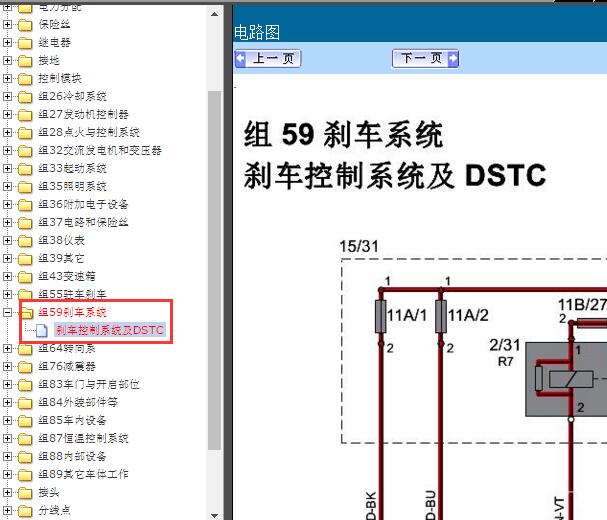Click the 电路图 header title

pyautogui.click(x=257, y=33)
